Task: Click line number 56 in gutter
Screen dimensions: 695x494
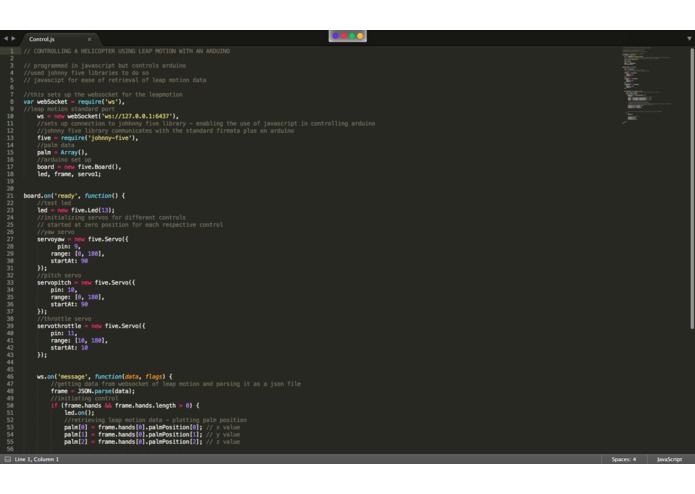Action: (10, 449)
